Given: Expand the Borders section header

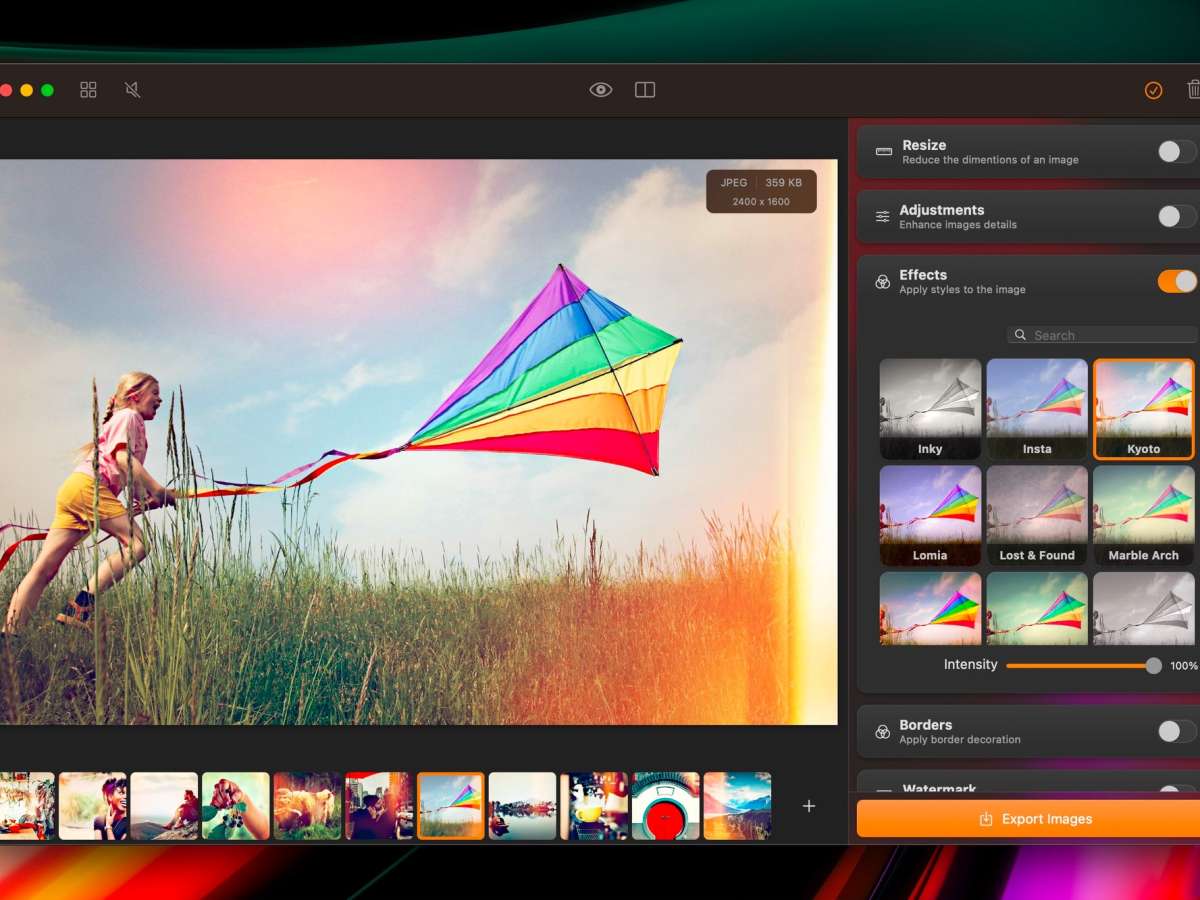Looking at the screenshot, I should pos(925,731).
